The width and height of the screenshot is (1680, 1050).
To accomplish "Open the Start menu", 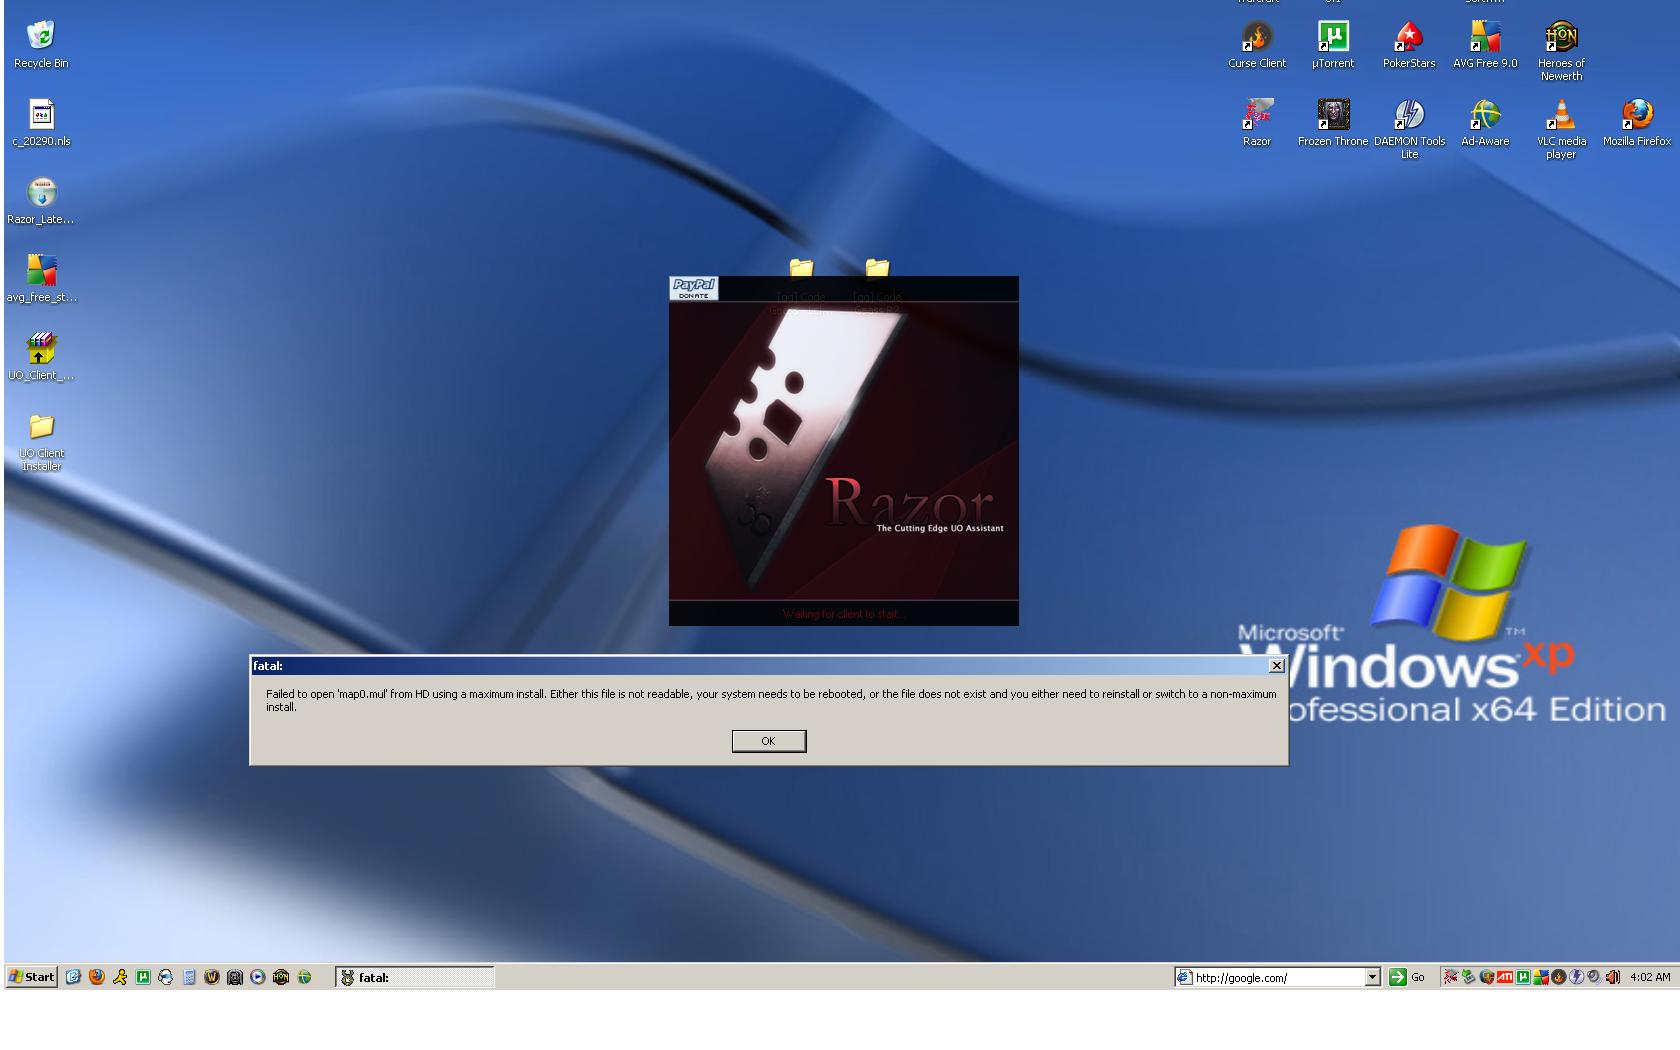I will pyautogui.click(x=31, y=977).
